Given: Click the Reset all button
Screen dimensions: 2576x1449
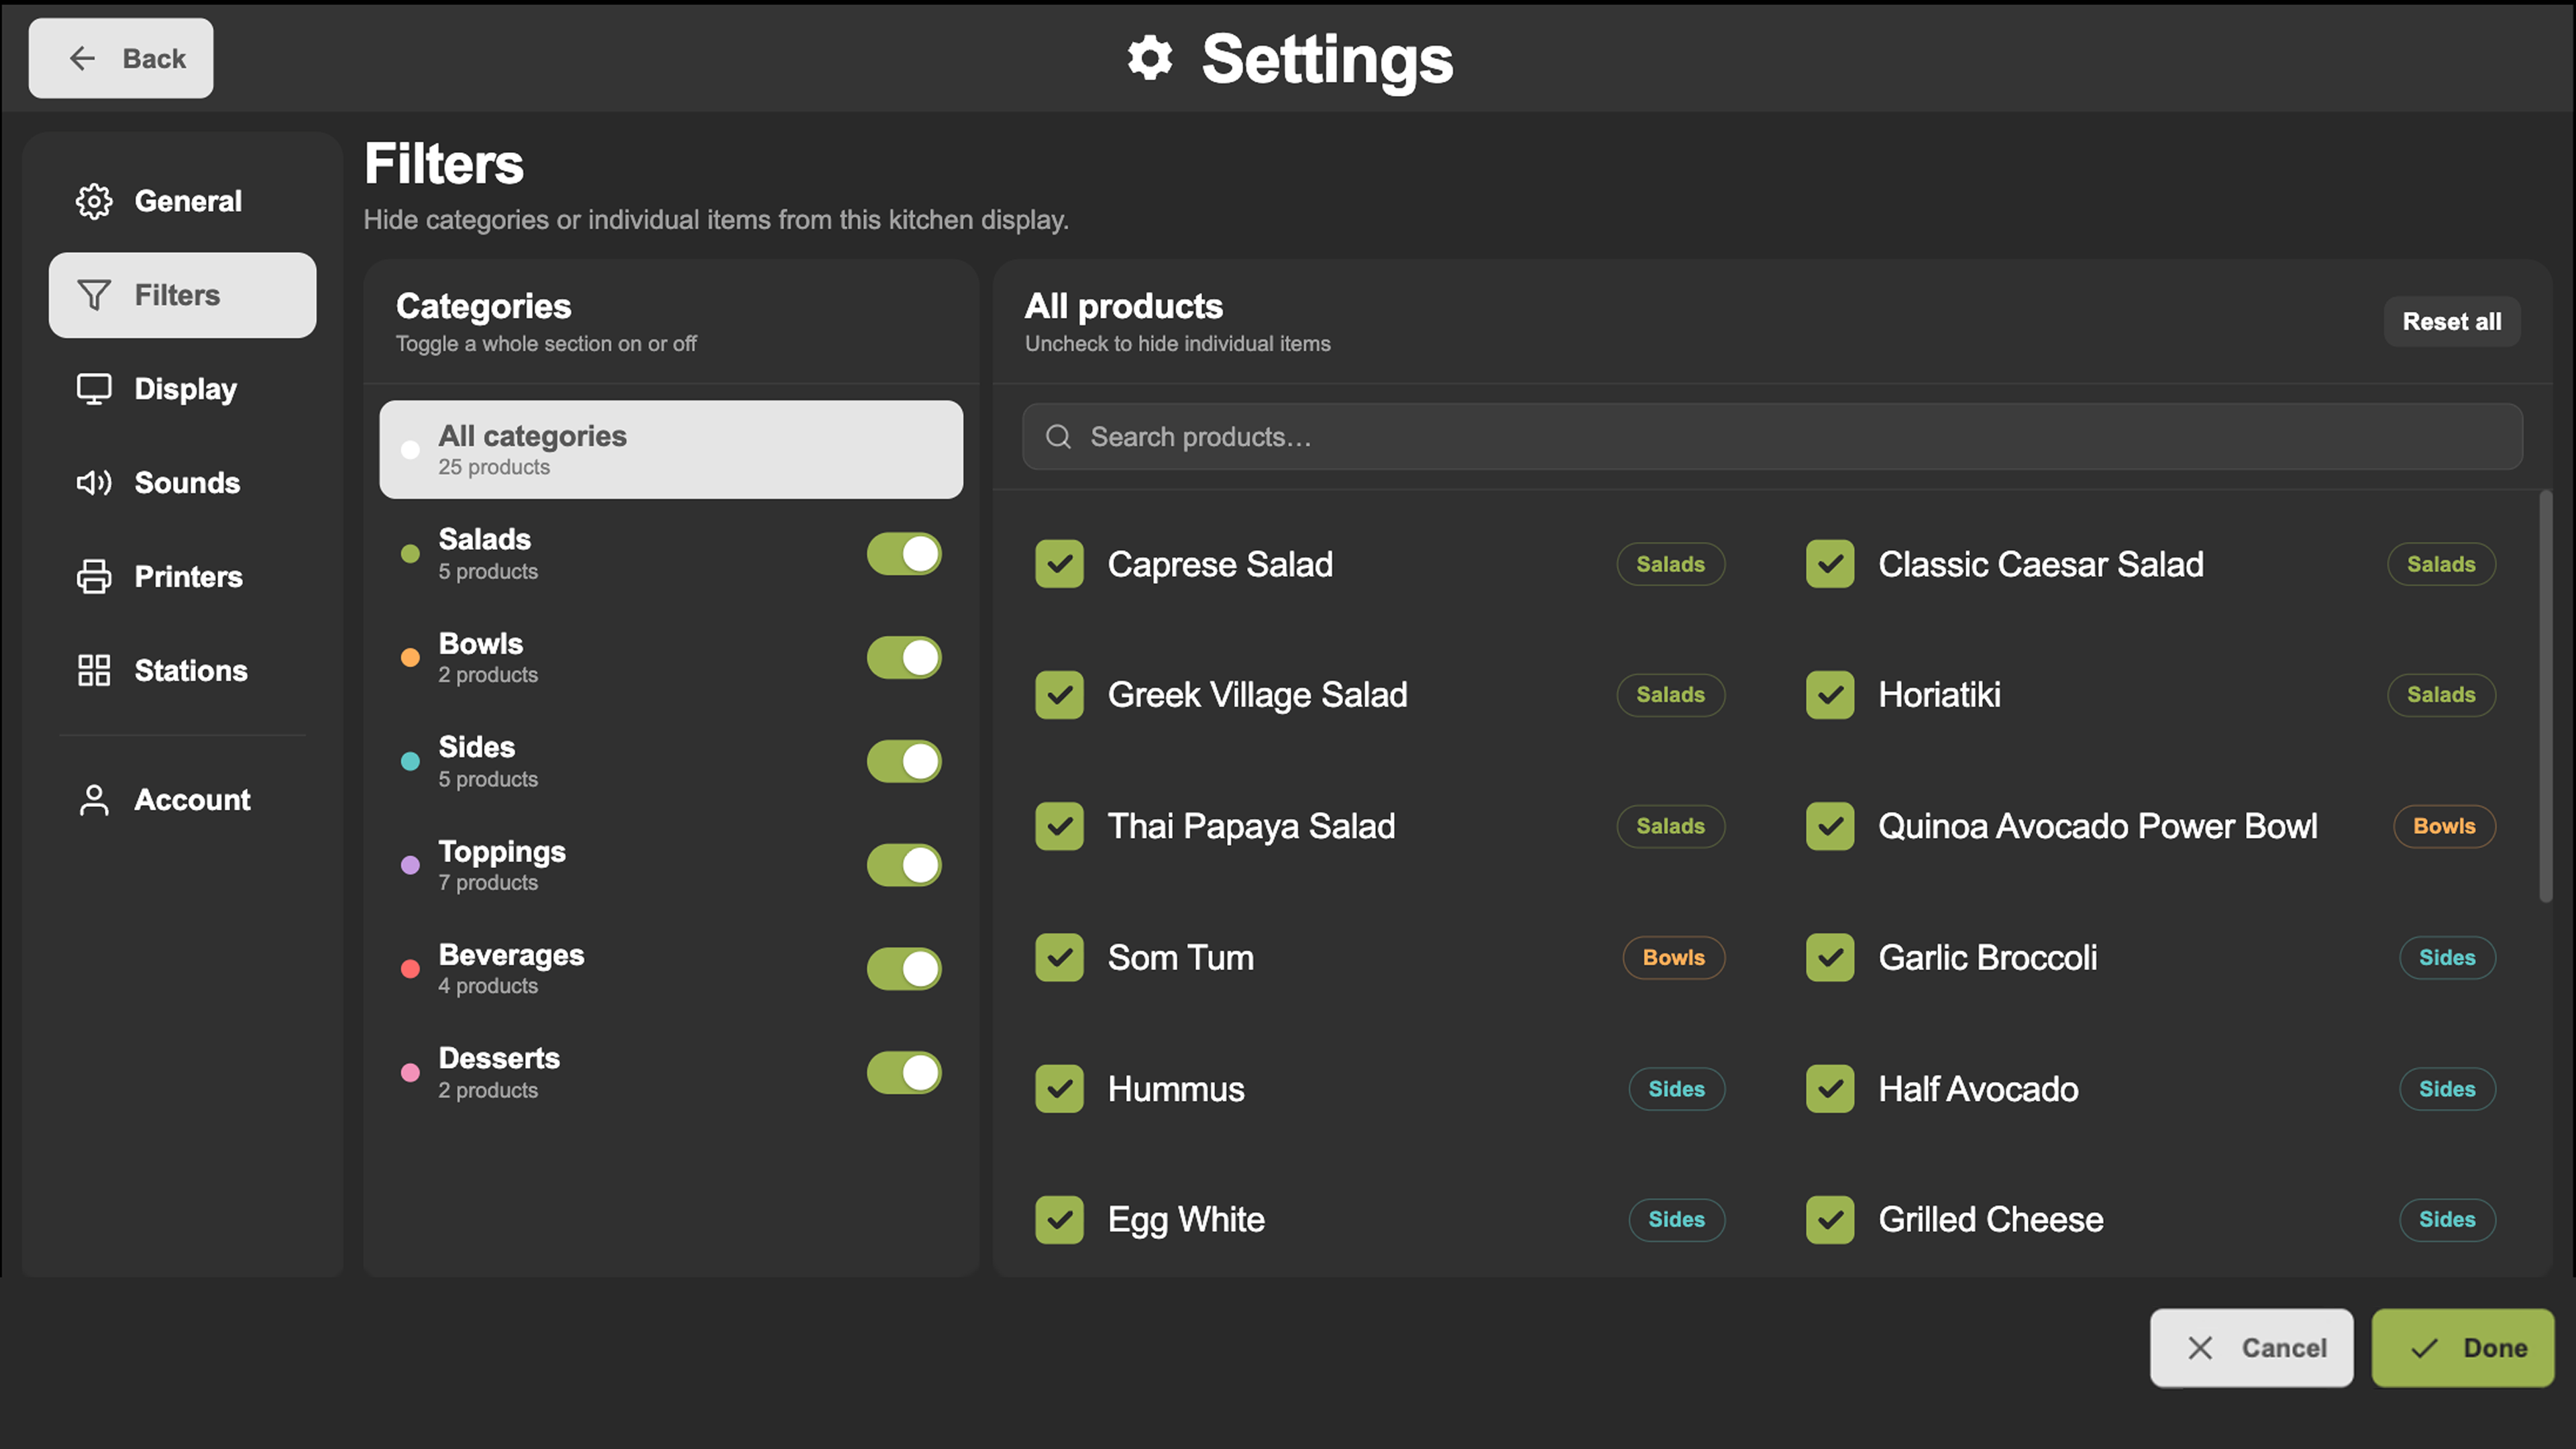Looking at the screenshot, I should [x=2452, y=322].
